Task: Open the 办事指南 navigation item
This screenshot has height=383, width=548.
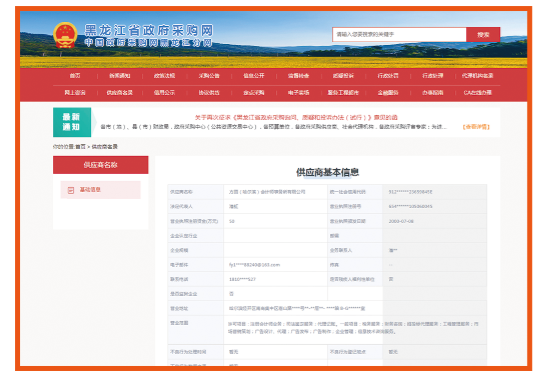Action: pyautogui.click(x=433, y=93)
